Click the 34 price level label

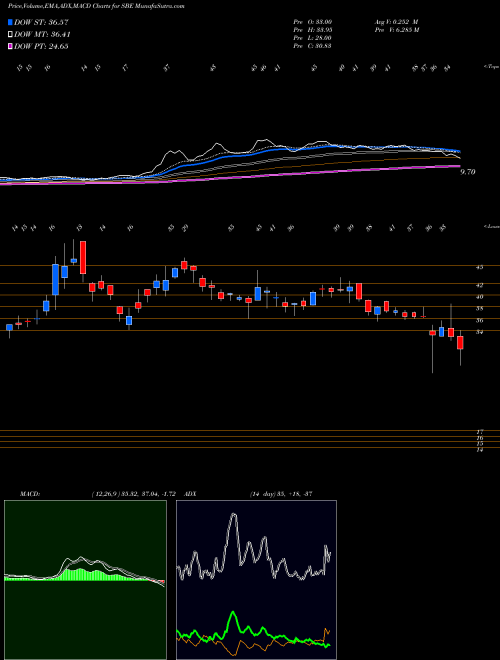480,333
